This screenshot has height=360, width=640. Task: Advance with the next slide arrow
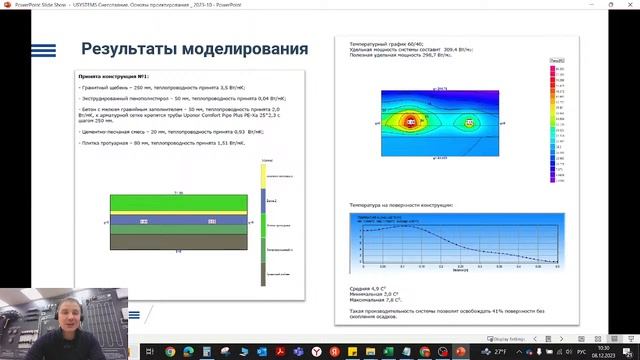click(562, 339)
